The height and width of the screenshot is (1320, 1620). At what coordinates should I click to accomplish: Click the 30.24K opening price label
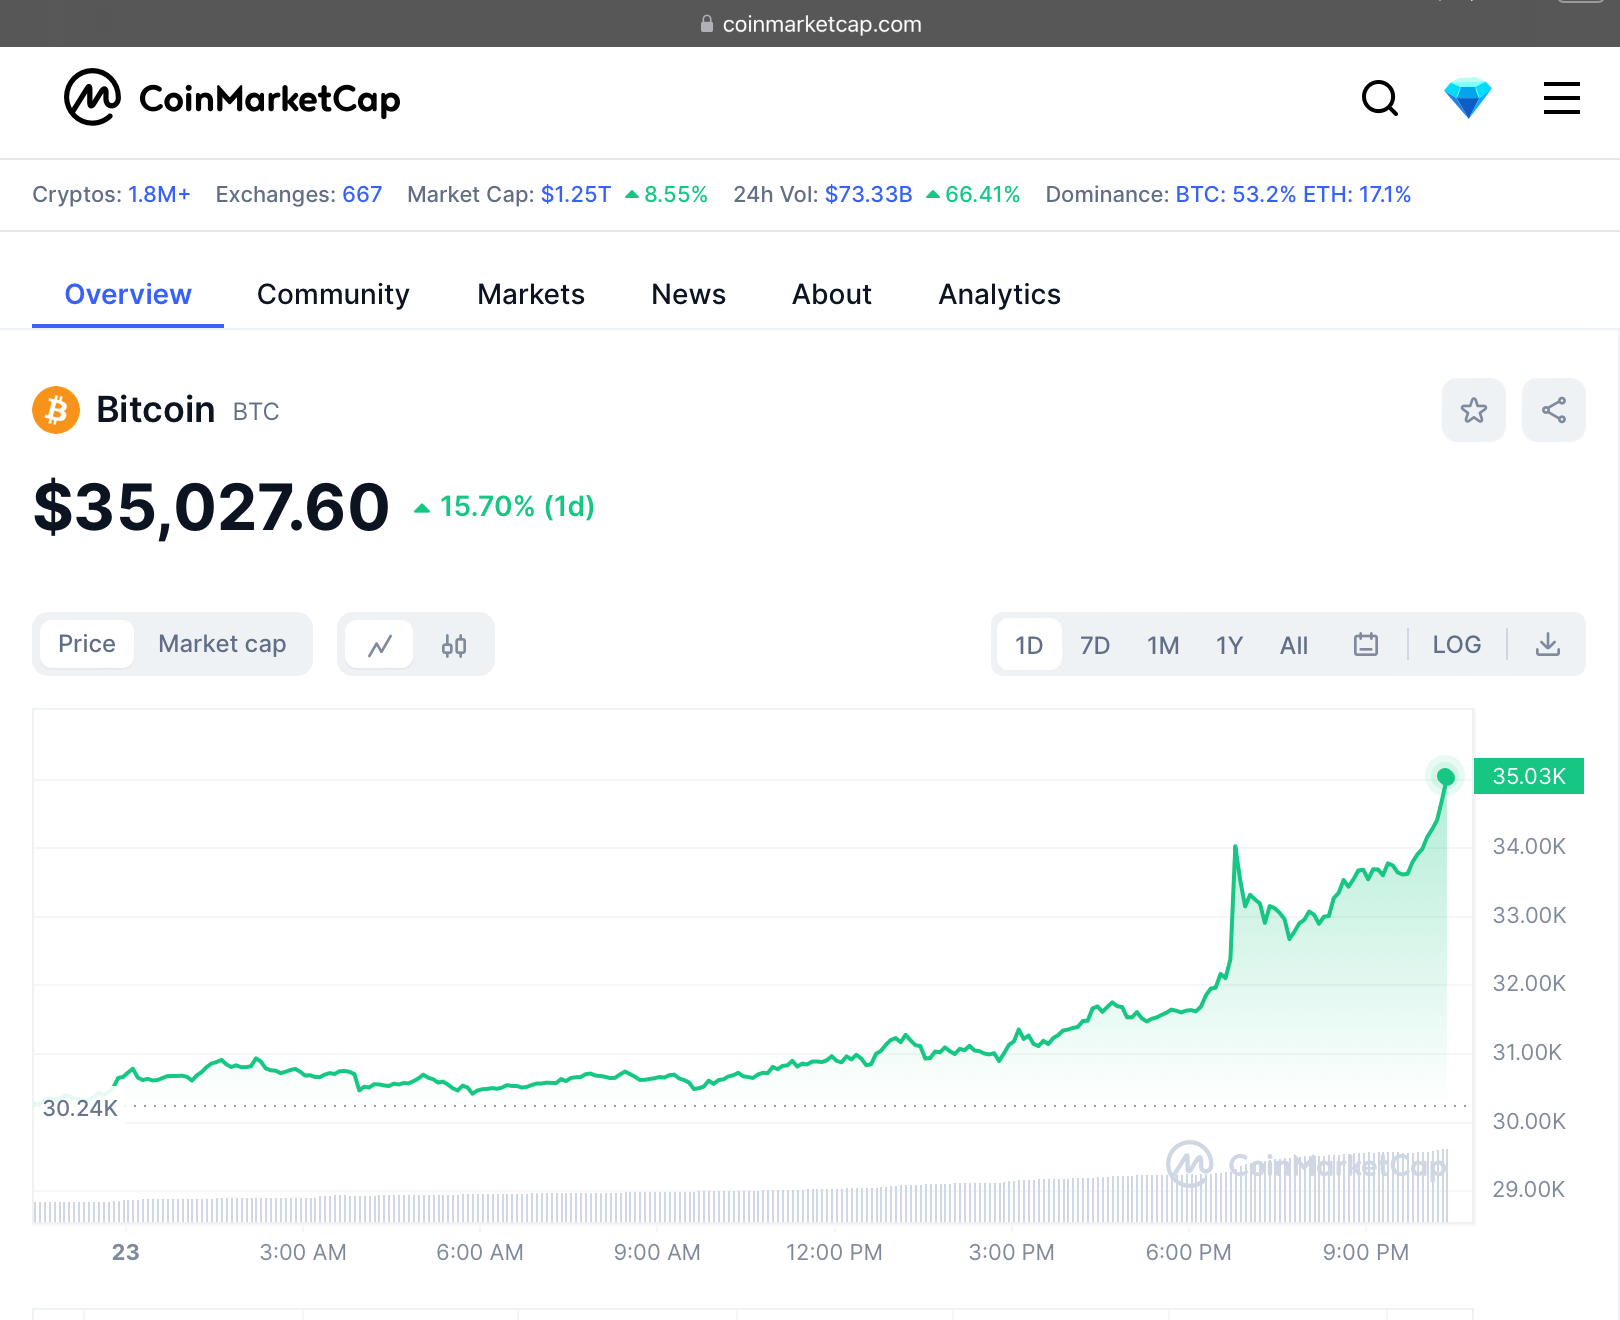click(x=80, y=1108)
